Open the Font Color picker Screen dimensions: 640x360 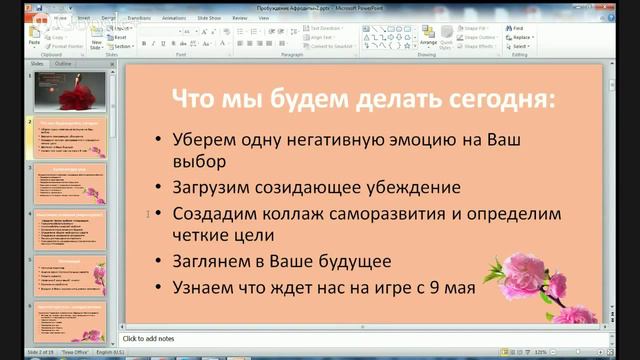pos(223,43)
